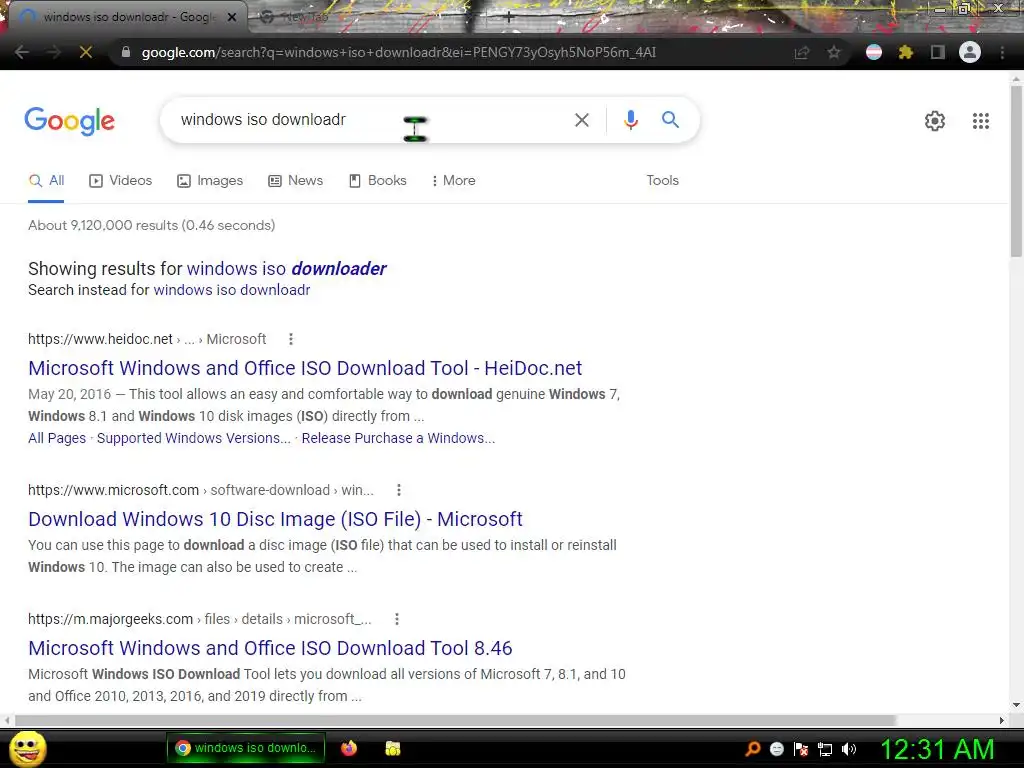Open the All Pages sitelink
Image resolution: width=1024 pixels, height=768 pixels.
(57, 438)
